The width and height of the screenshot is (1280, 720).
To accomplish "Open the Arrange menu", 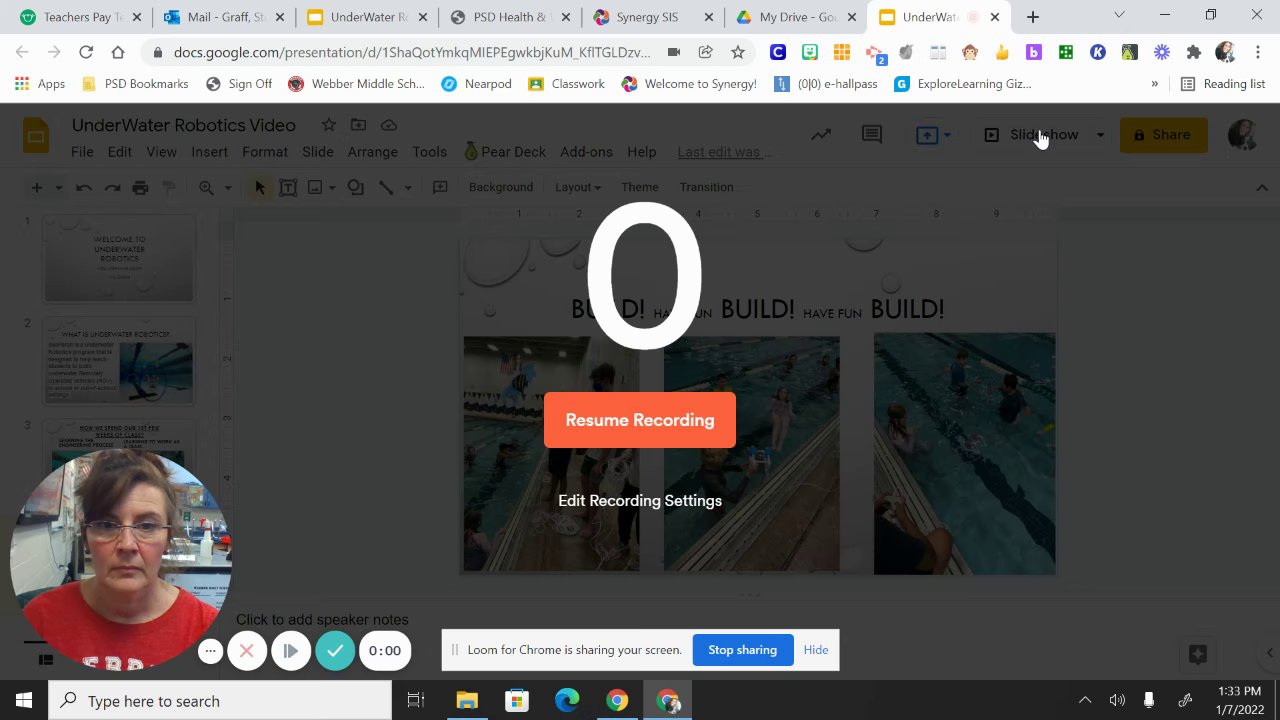I will coord(373,152).
